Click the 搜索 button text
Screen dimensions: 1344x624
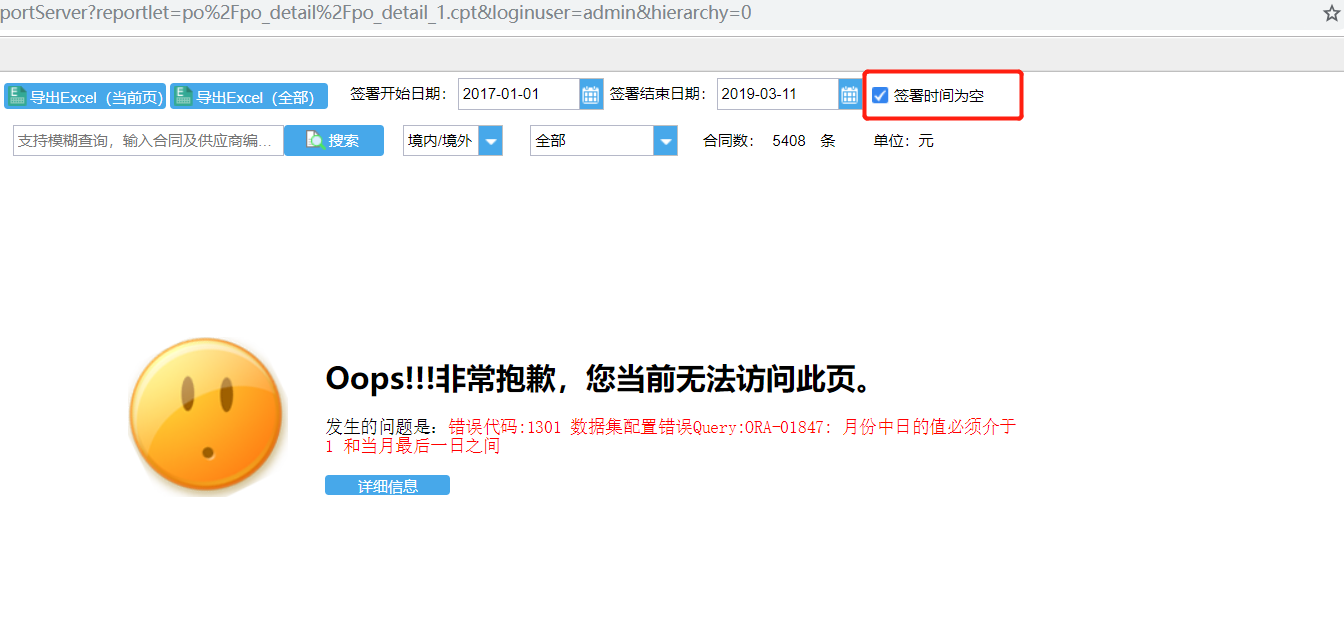344,141
